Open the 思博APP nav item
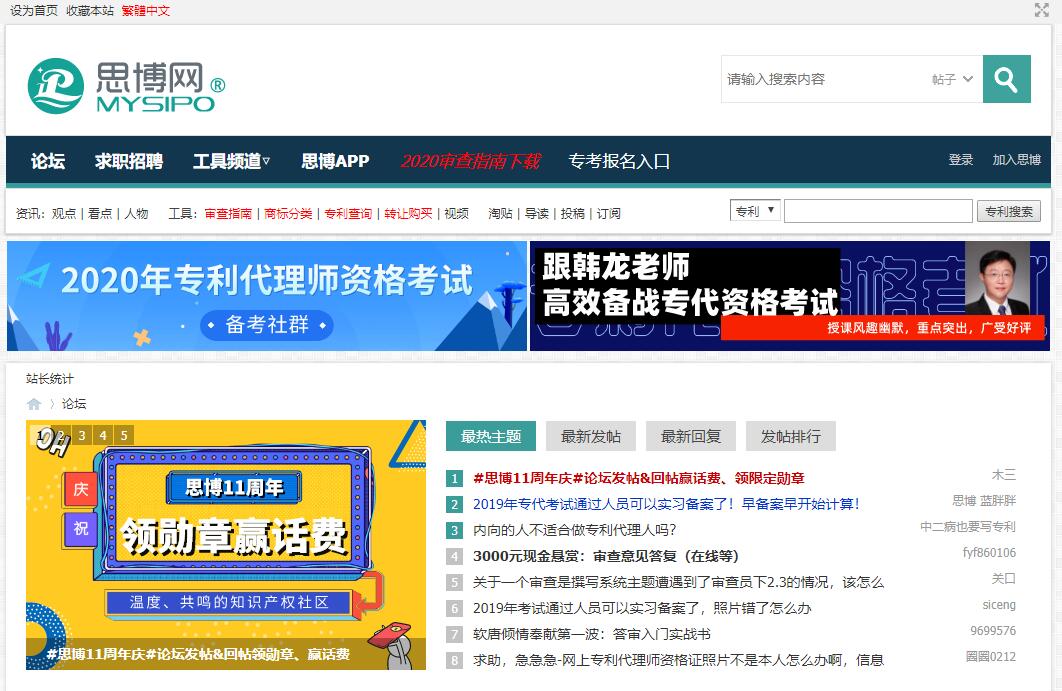1062x691 pixels. (x=335, y=161)
